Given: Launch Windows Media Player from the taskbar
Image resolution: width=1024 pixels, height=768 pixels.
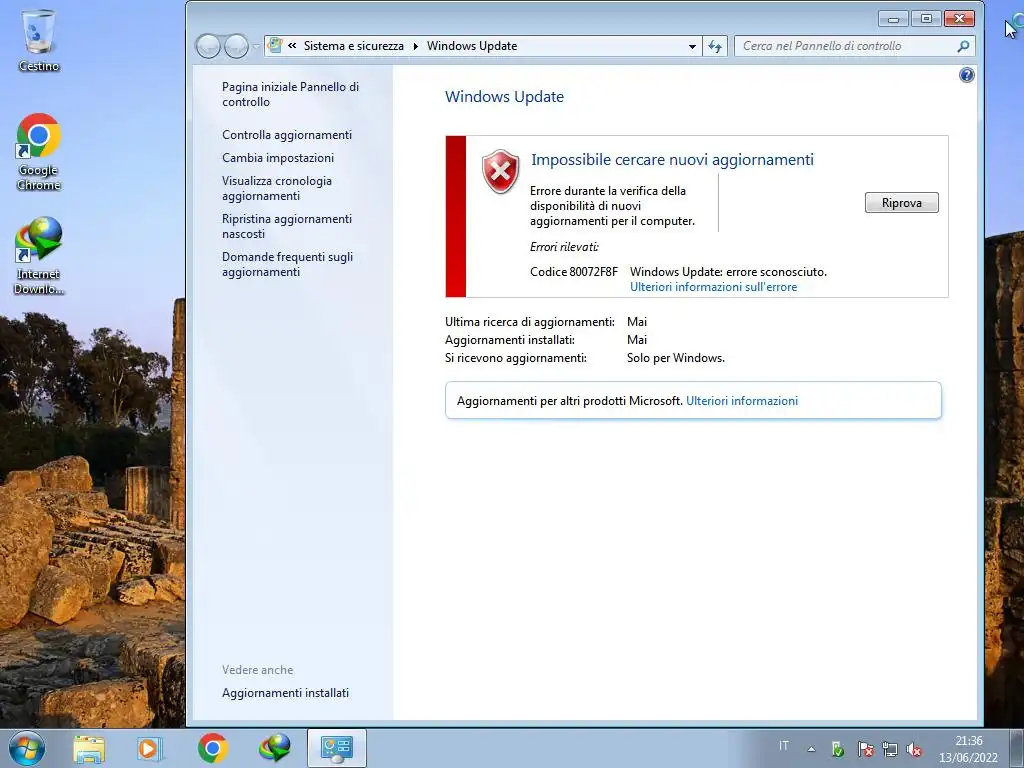Looking at the screenshot, I should click(150, 748).
